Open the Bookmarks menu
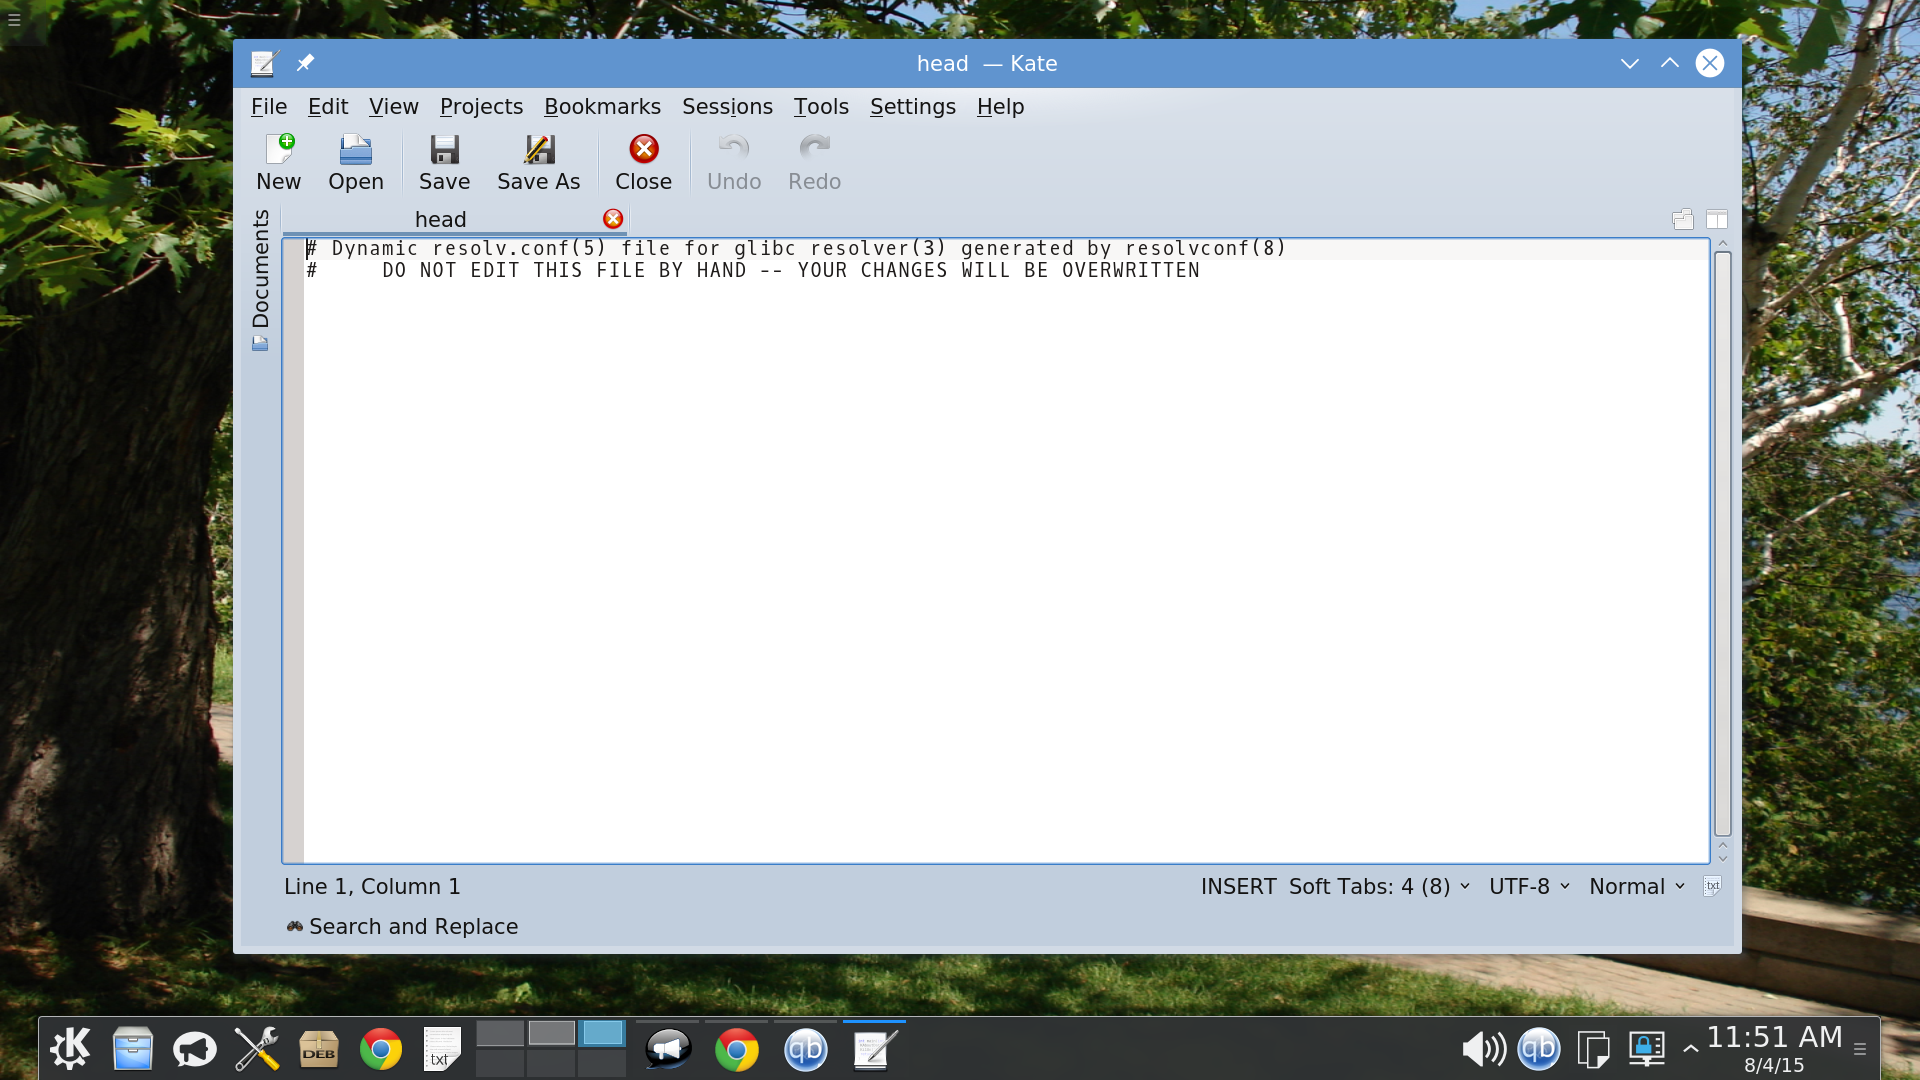The image size is (1920, 1080). [602, 106]
